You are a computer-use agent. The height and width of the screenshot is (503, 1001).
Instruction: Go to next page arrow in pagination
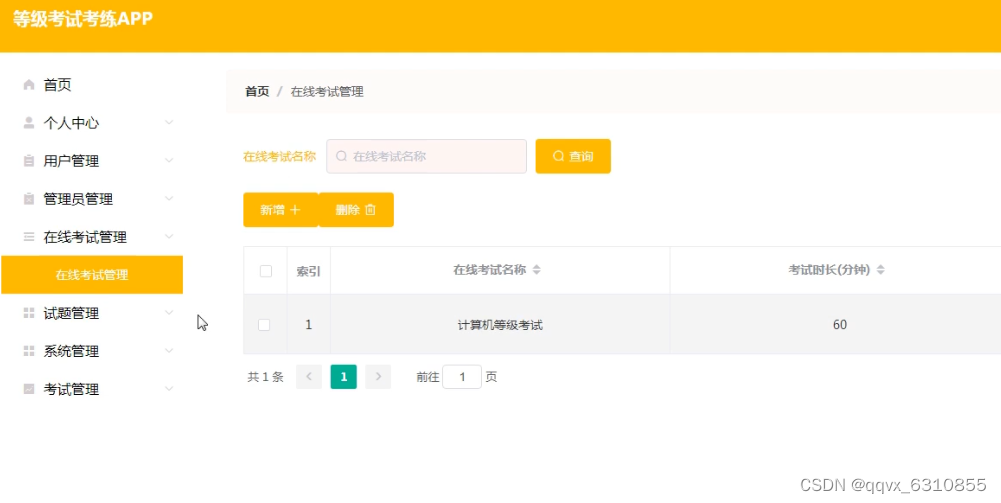coord(378,377)
